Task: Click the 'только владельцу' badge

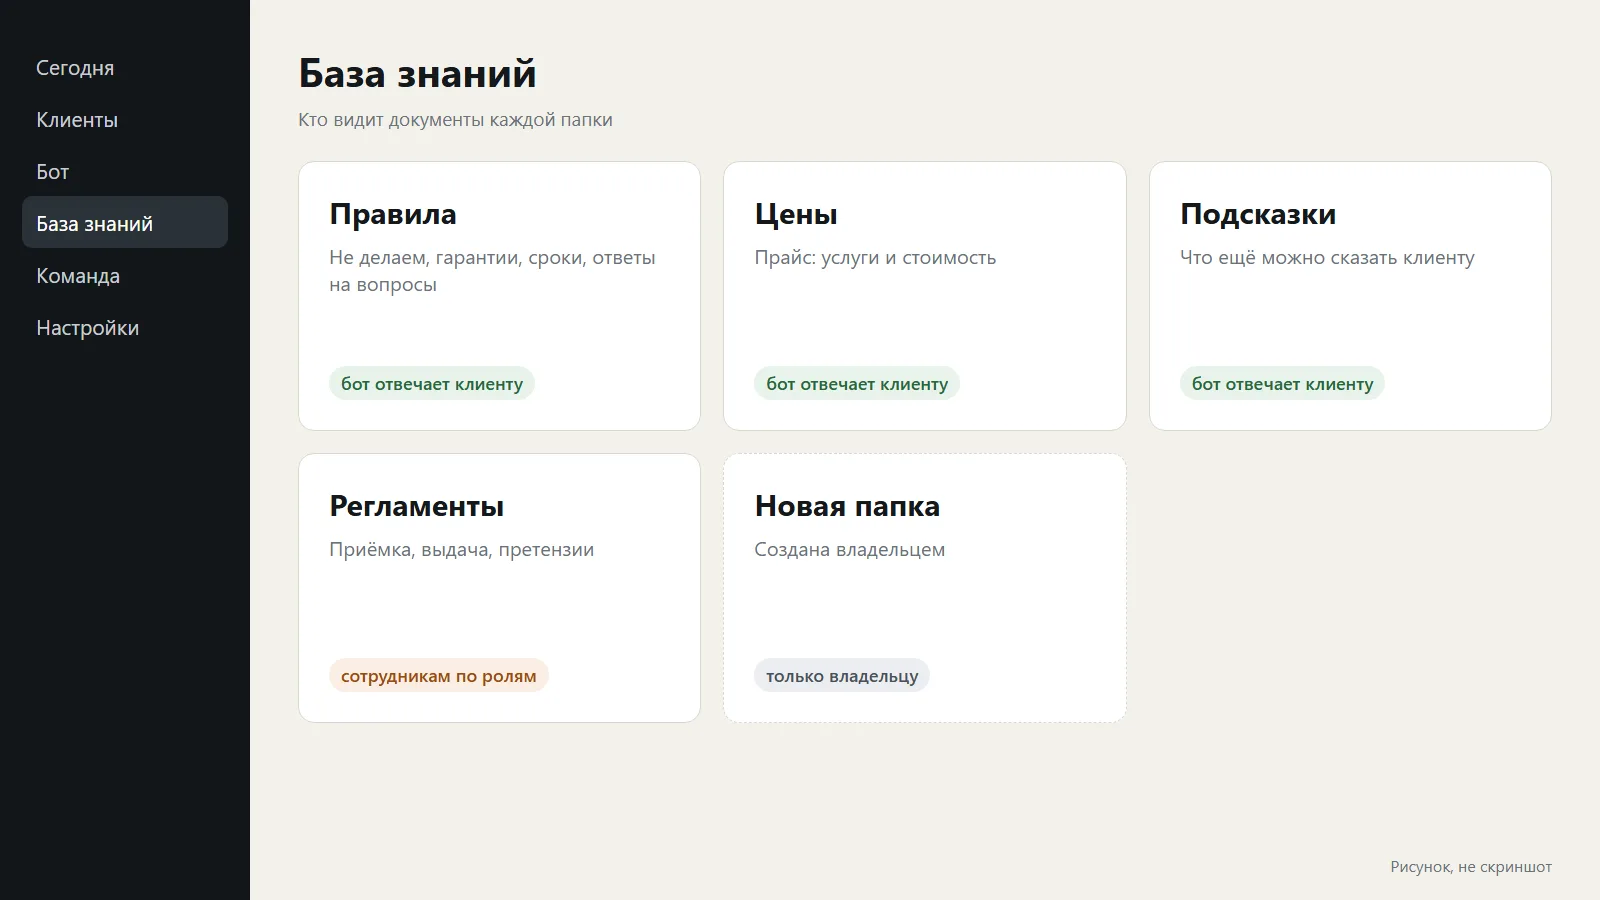Action: point(842,676)
